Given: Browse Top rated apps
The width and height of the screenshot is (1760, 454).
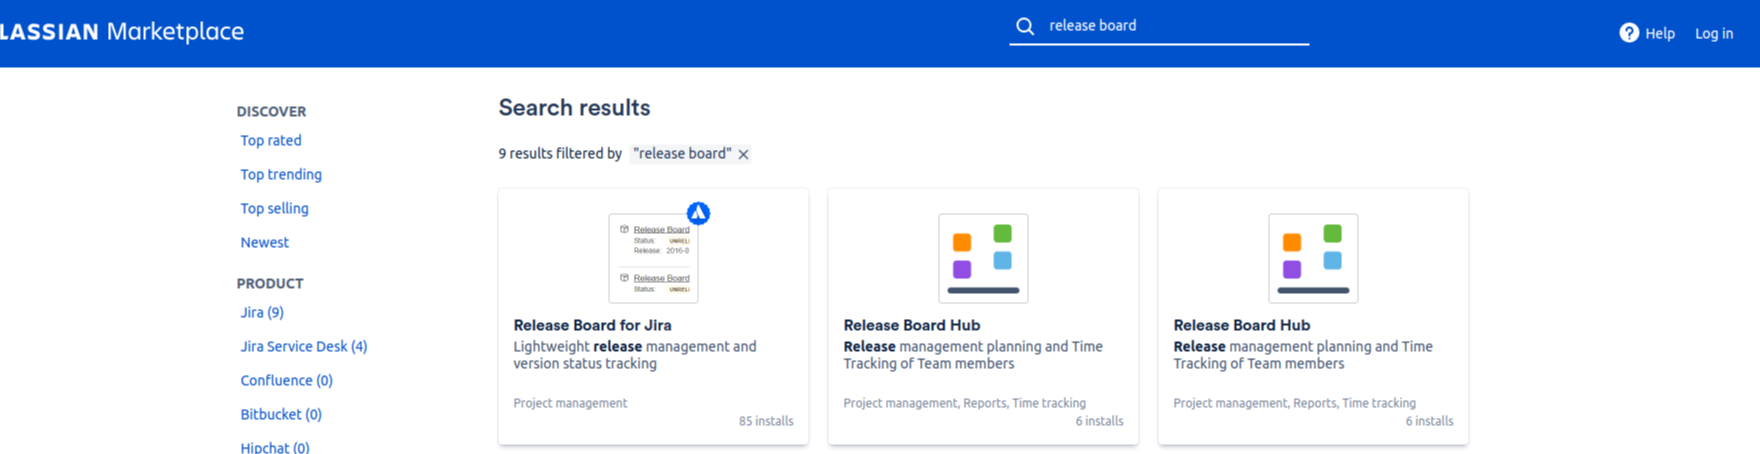Looking at the screenshot, I should (x=271, y=141).
